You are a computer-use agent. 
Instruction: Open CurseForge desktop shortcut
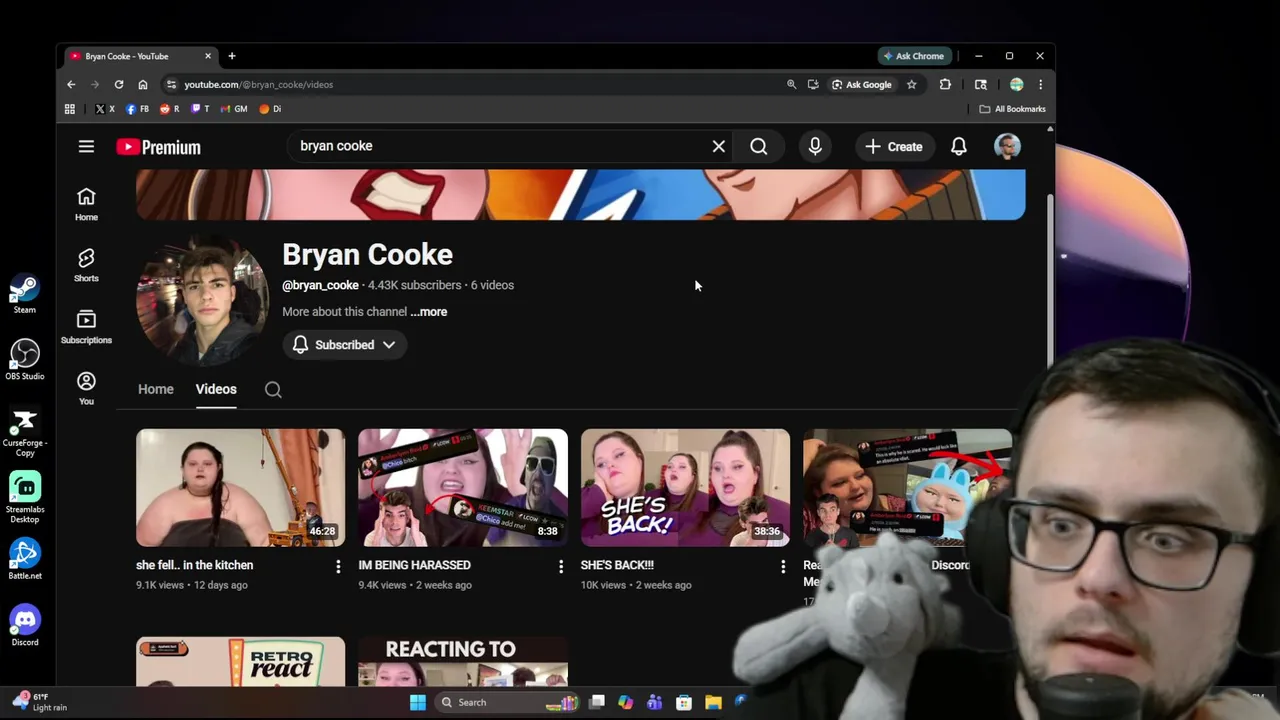click(25, 432)
